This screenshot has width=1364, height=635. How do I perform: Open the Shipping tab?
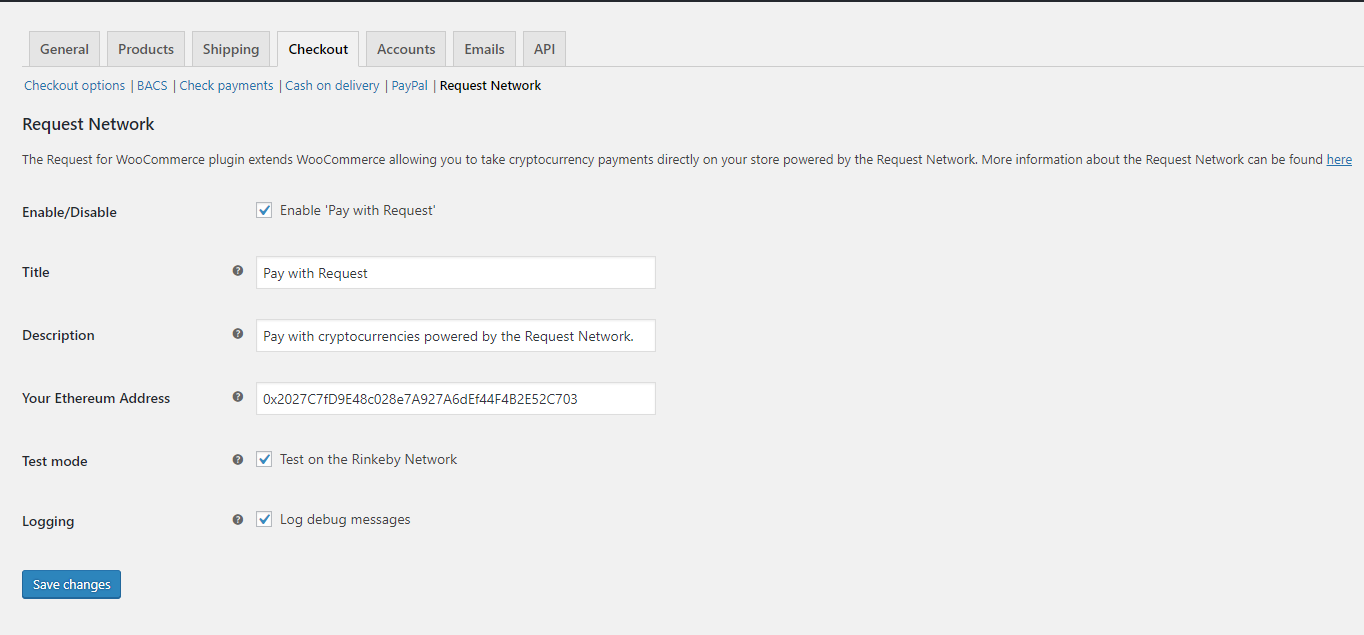(x=231, y=49)
